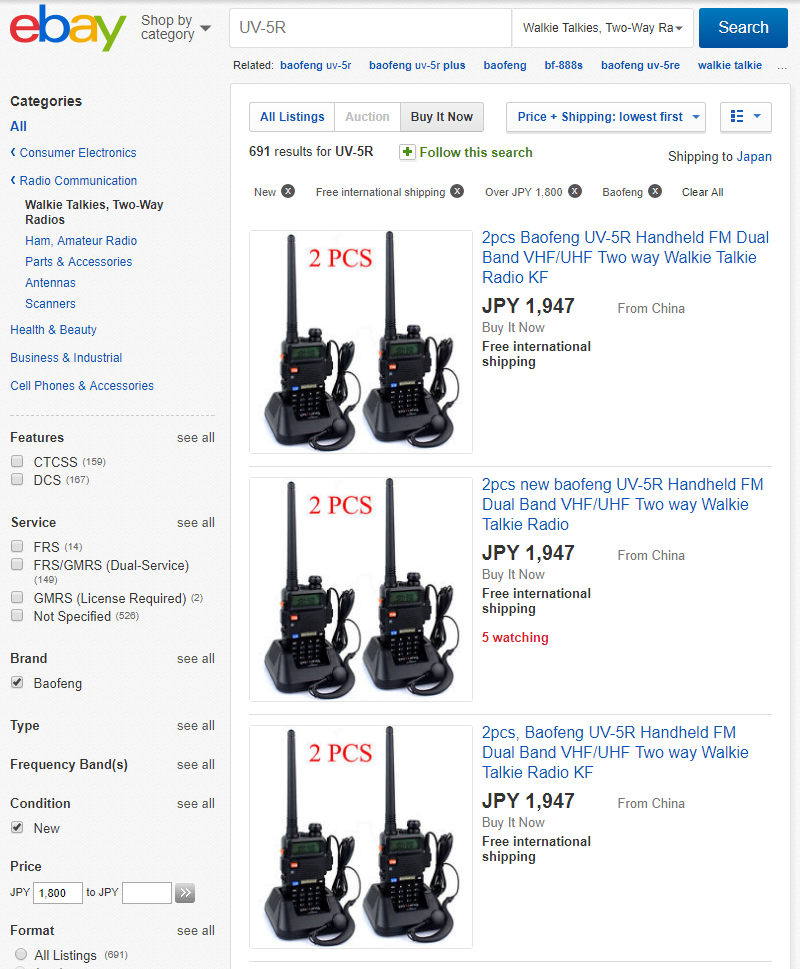Expand Format with see all
The height and width of the screenshot is (969, 800).
click(x=196, y=931)
